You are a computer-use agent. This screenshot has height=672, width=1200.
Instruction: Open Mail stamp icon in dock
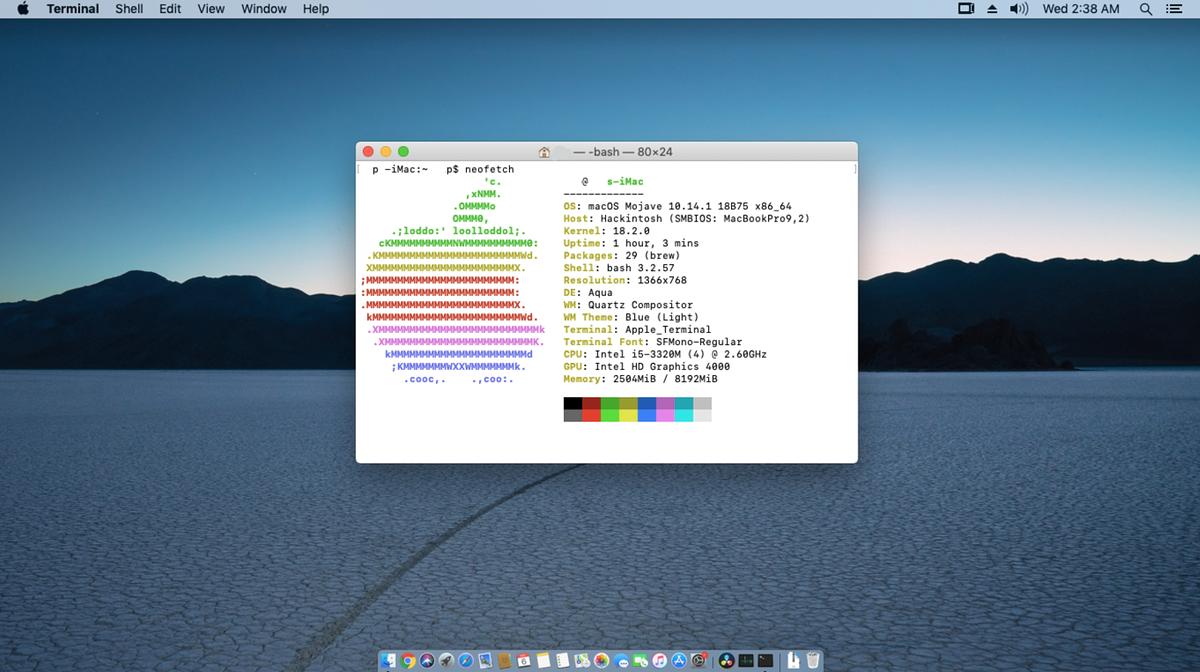click(485, 660)
